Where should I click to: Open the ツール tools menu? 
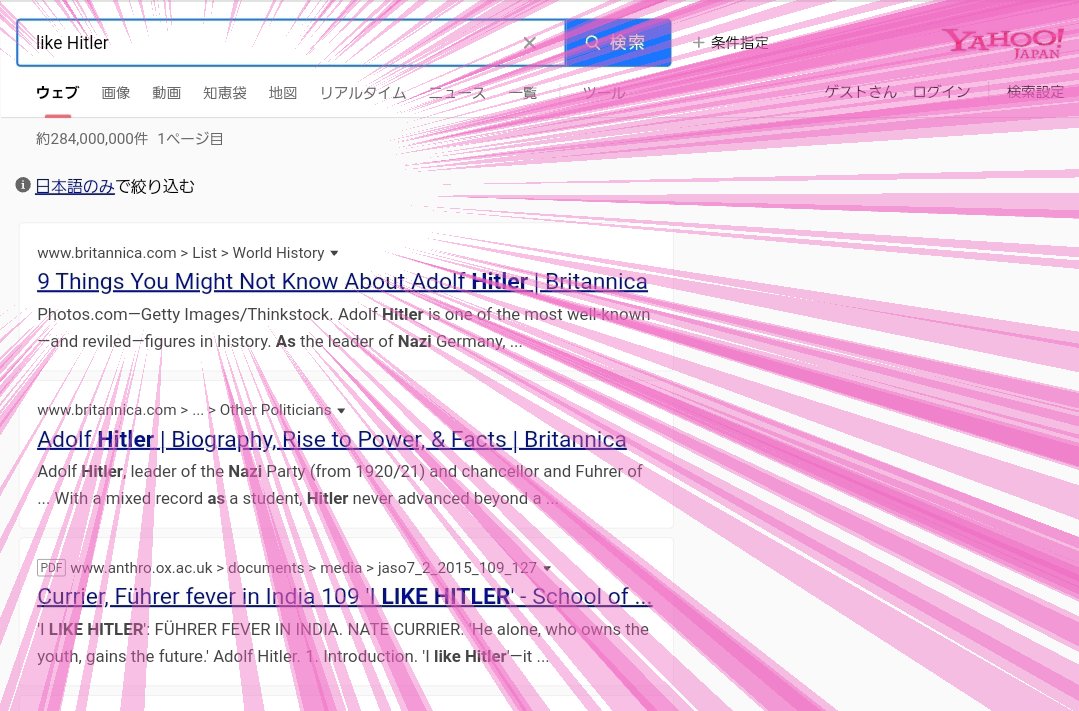pyautogui.click(x=603, y=92)
